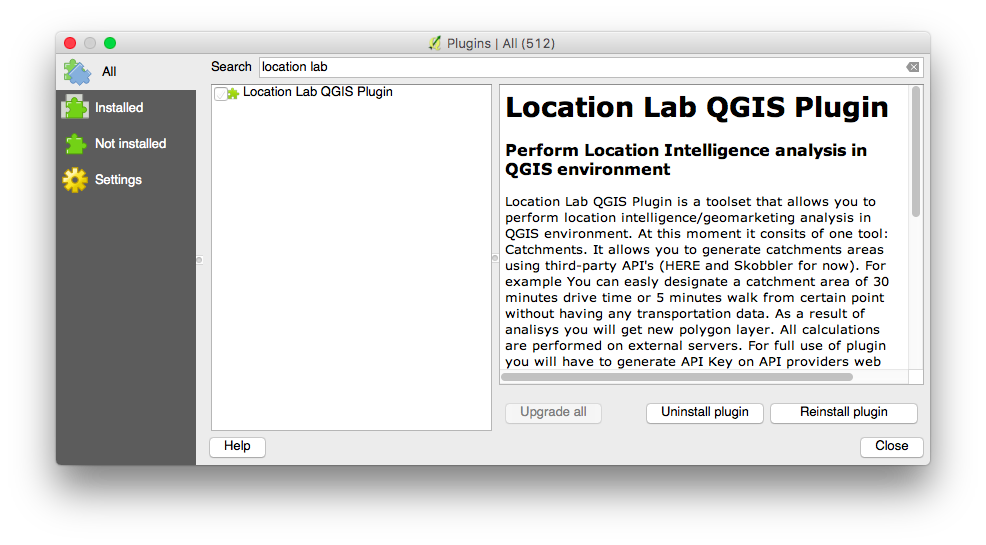Switch to the Installed tab label
The height and width of the screenshot is (545, 986).
point(119,107)
